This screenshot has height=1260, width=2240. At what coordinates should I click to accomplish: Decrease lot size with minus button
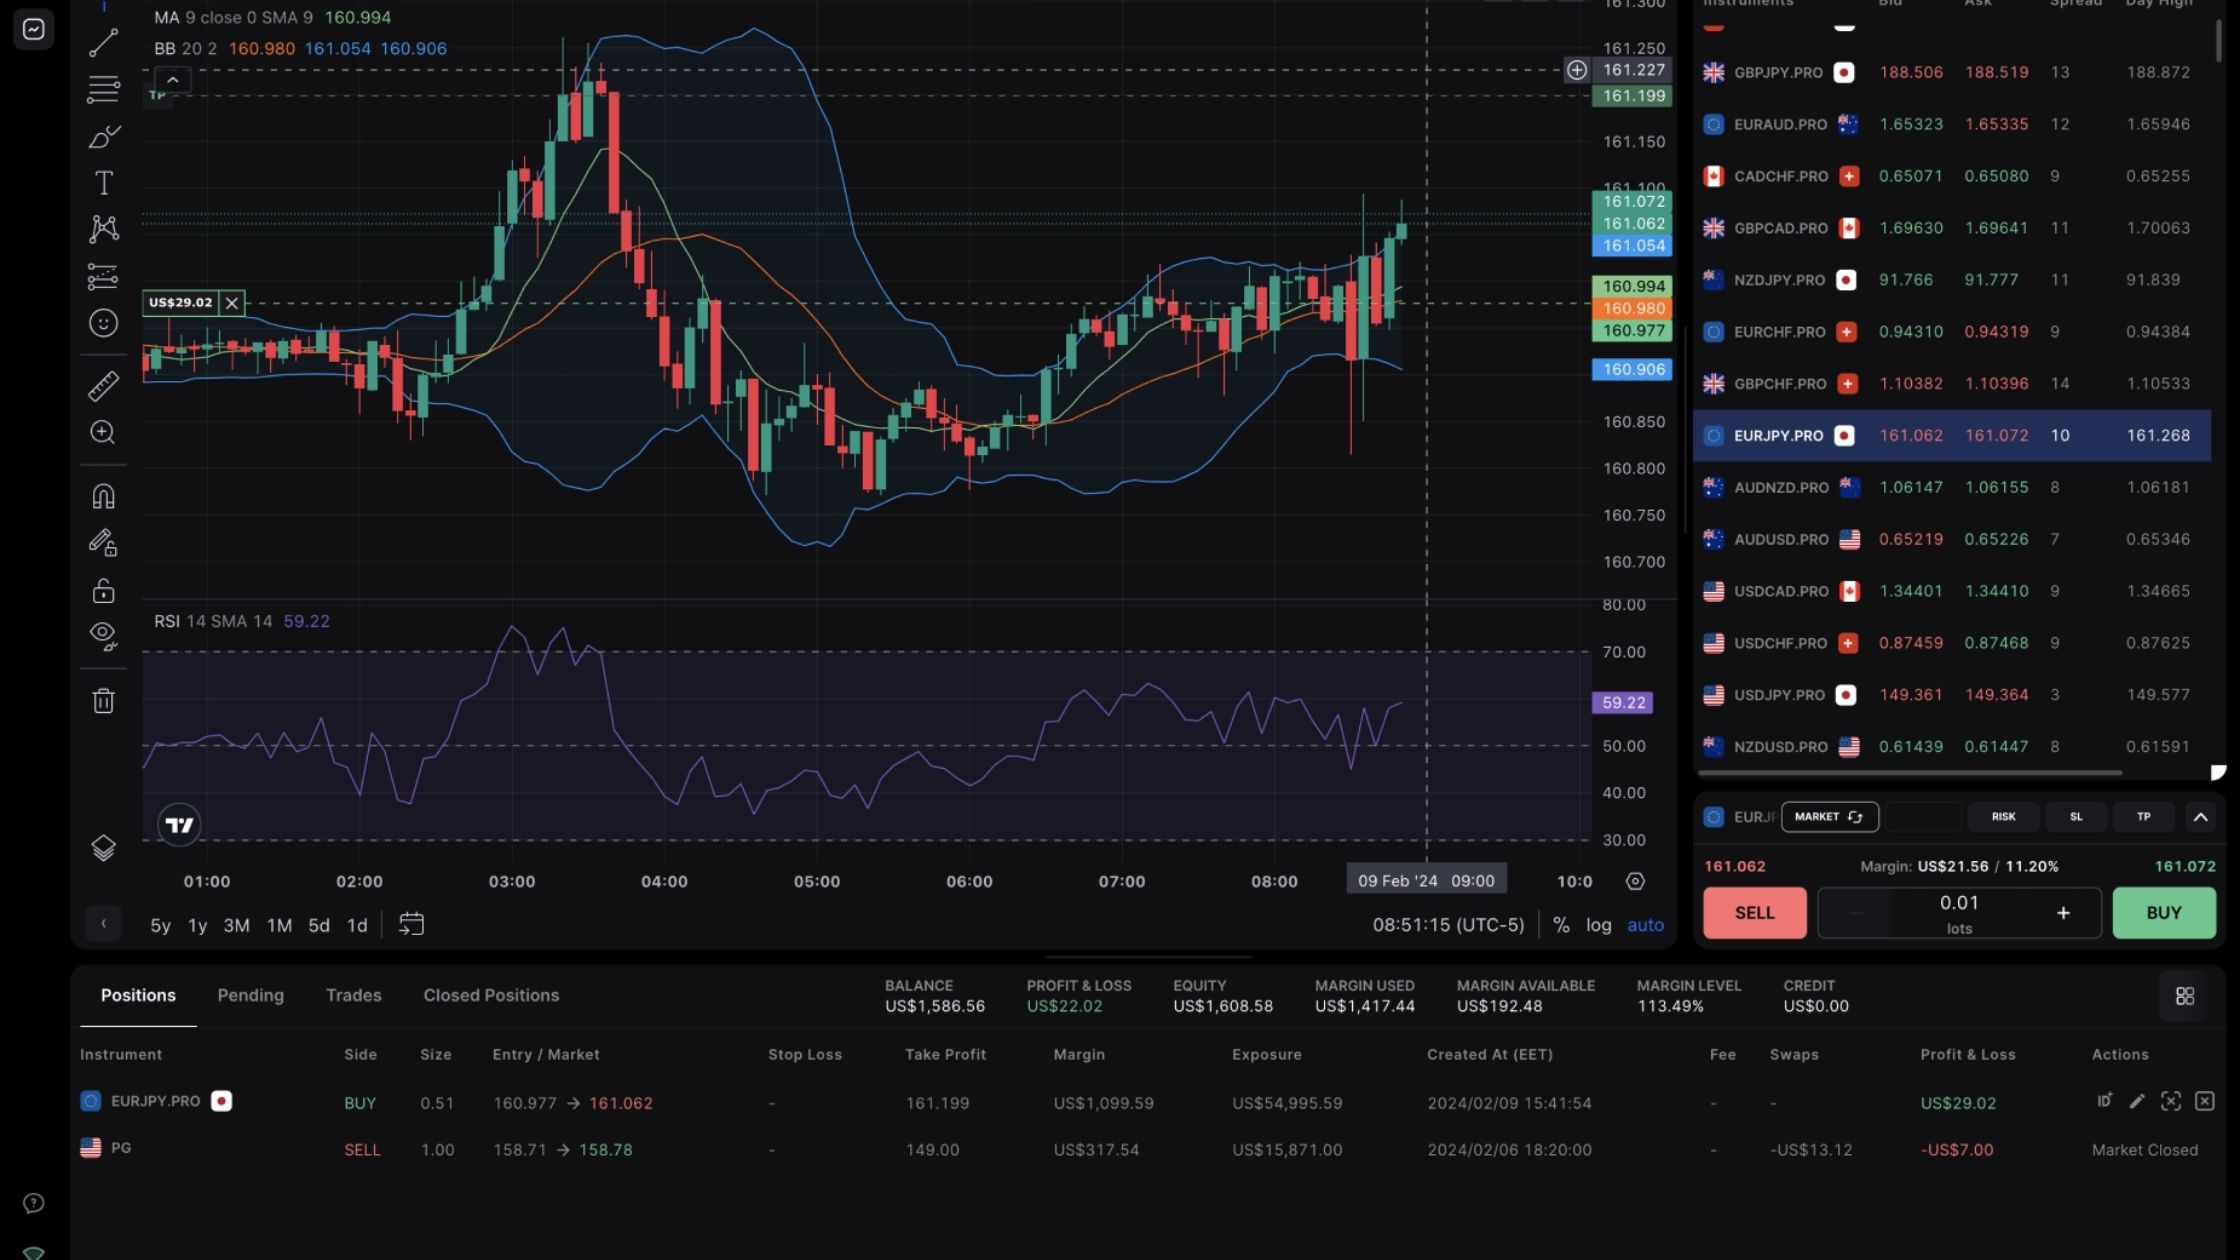tap(1855, 912)
